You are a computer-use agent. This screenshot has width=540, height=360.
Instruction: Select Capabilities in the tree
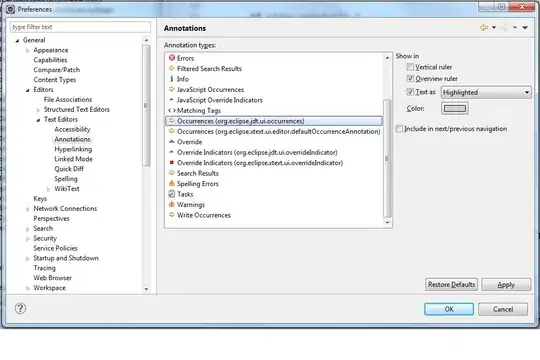[50, 60]
